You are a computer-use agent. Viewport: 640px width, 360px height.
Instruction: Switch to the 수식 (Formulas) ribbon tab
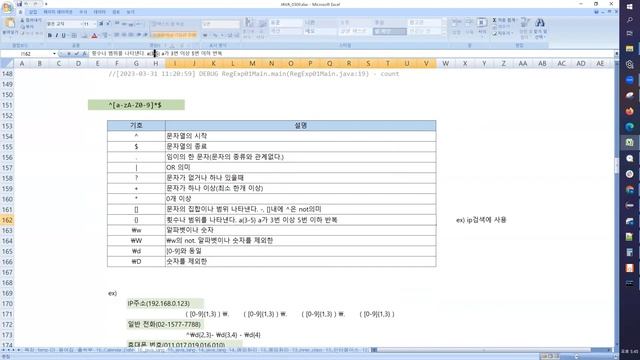point(83,12)
